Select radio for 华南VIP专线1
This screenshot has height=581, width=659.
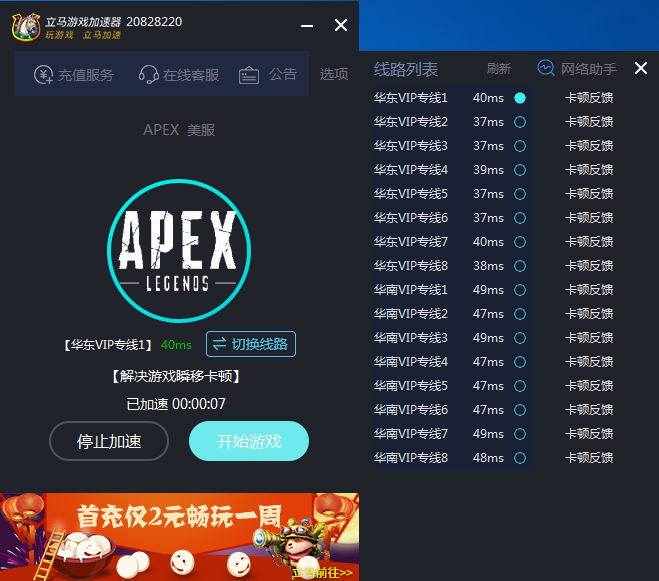tap(520, 290)
